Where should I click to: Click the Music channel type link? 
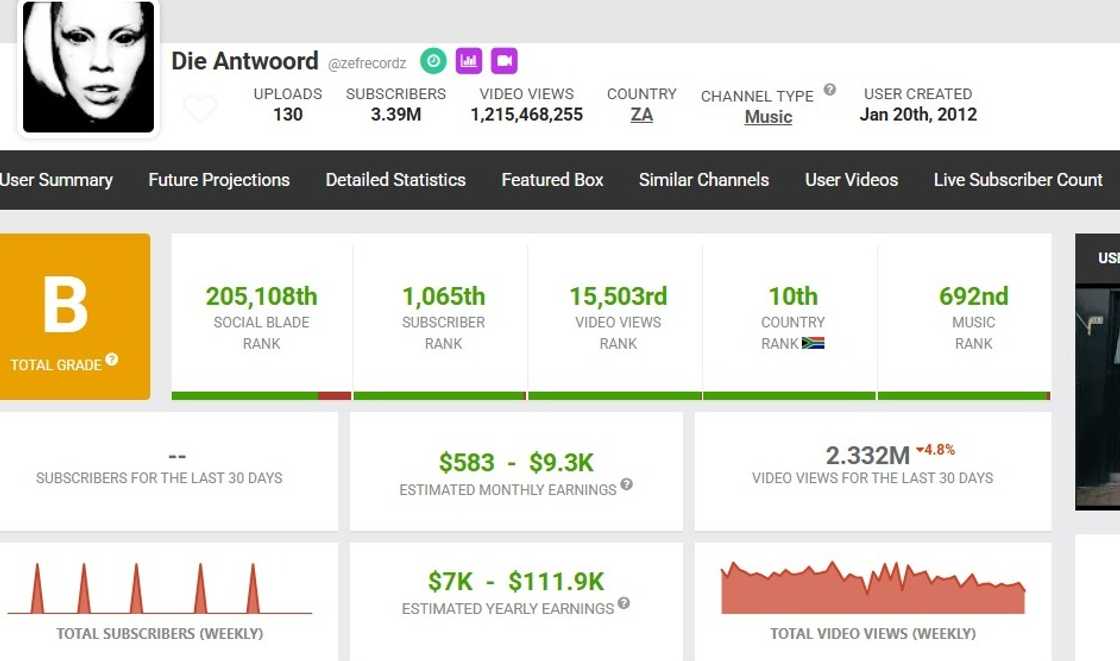point(768,117)
